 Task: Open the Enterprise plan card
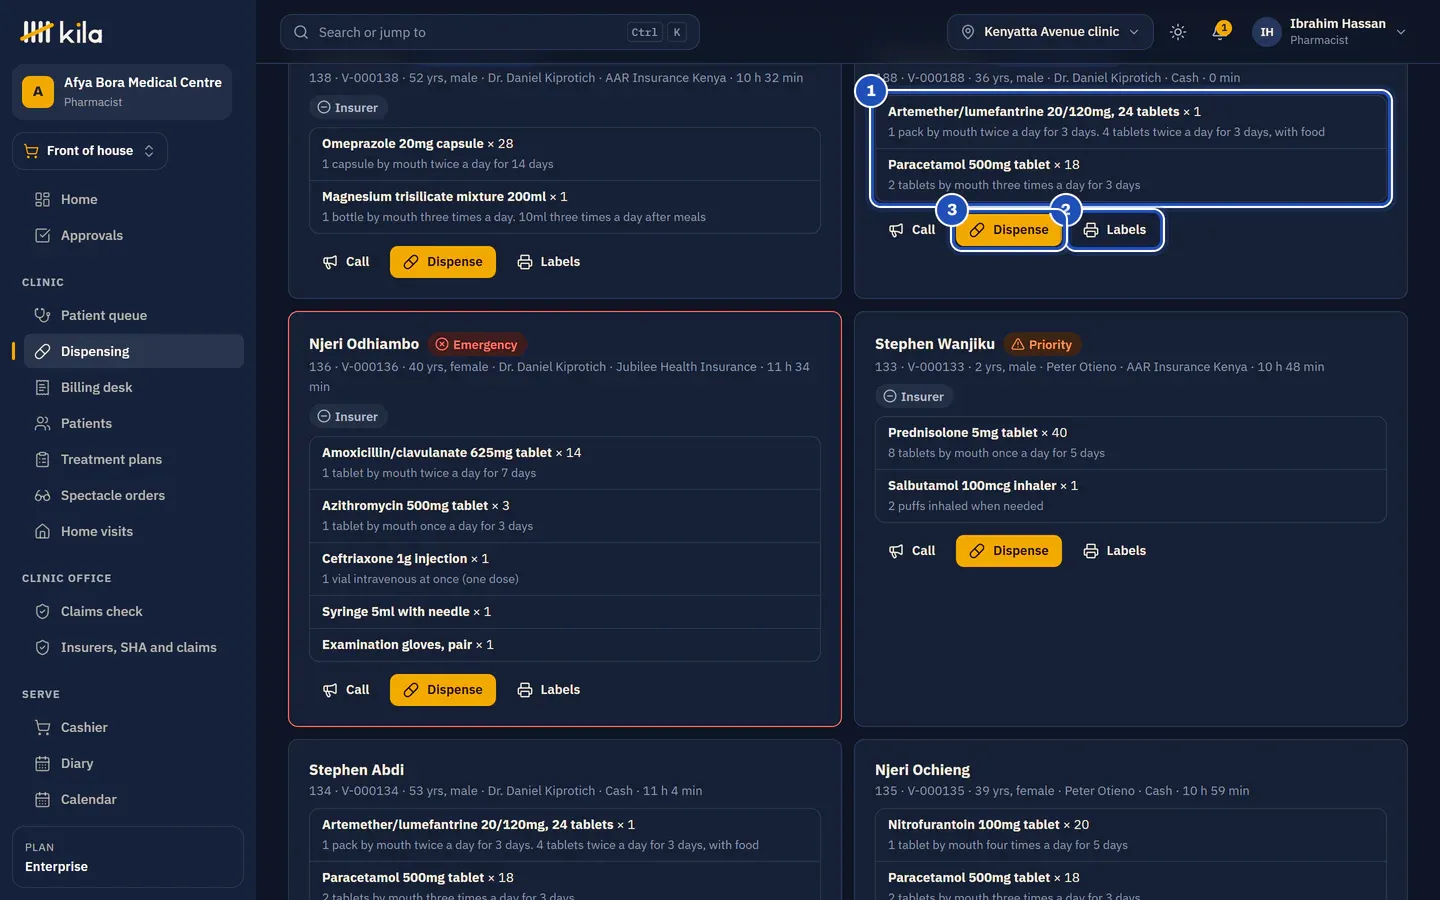pos(128,857)
